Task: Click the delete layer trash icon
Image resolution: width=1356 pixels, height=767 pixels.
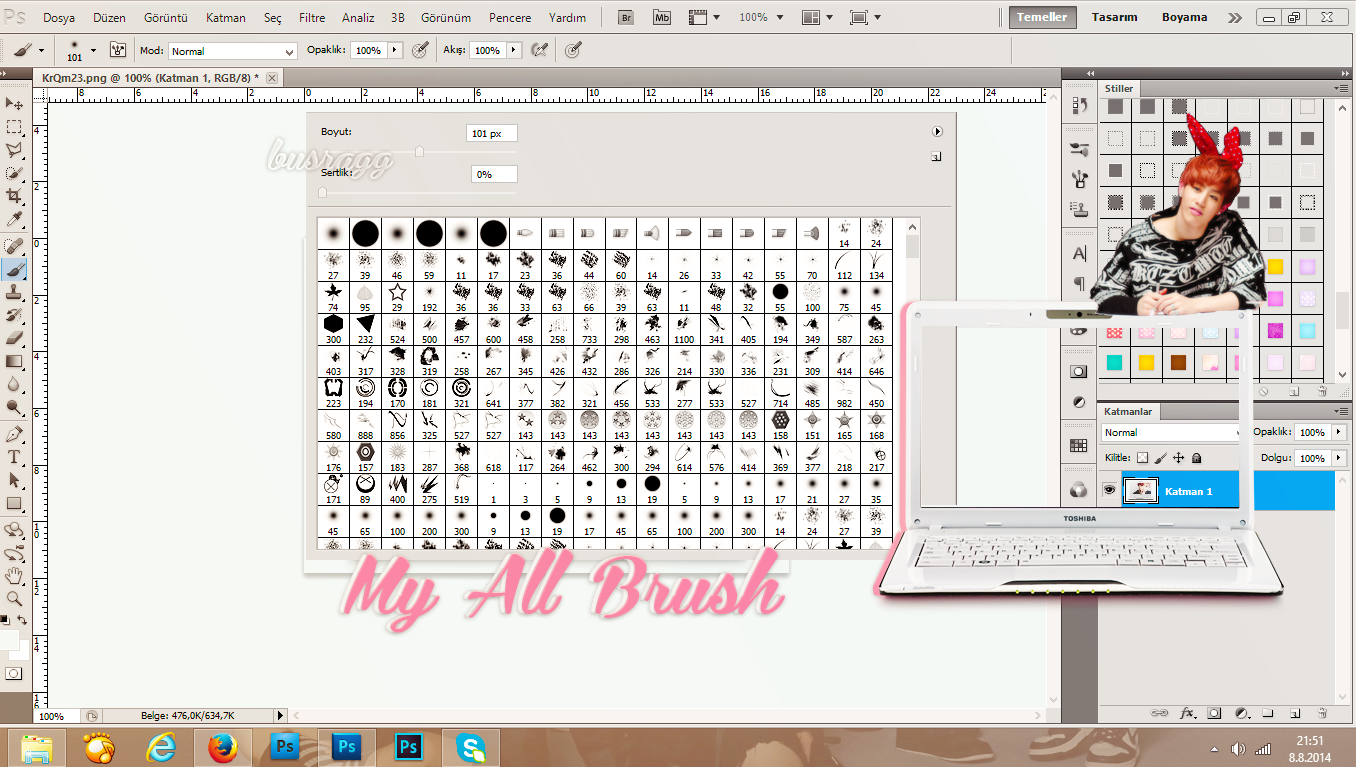Action: point(1322,714)
